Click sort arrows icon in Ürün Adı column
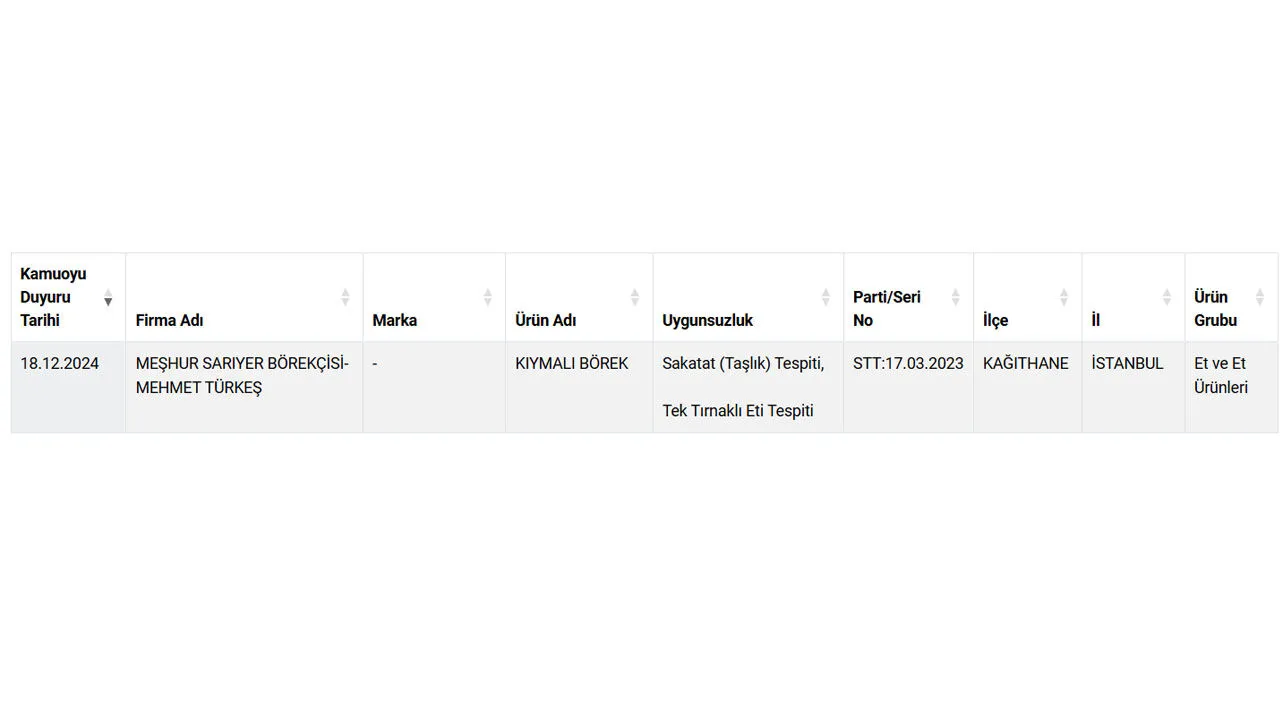 (x=634, y=297)
